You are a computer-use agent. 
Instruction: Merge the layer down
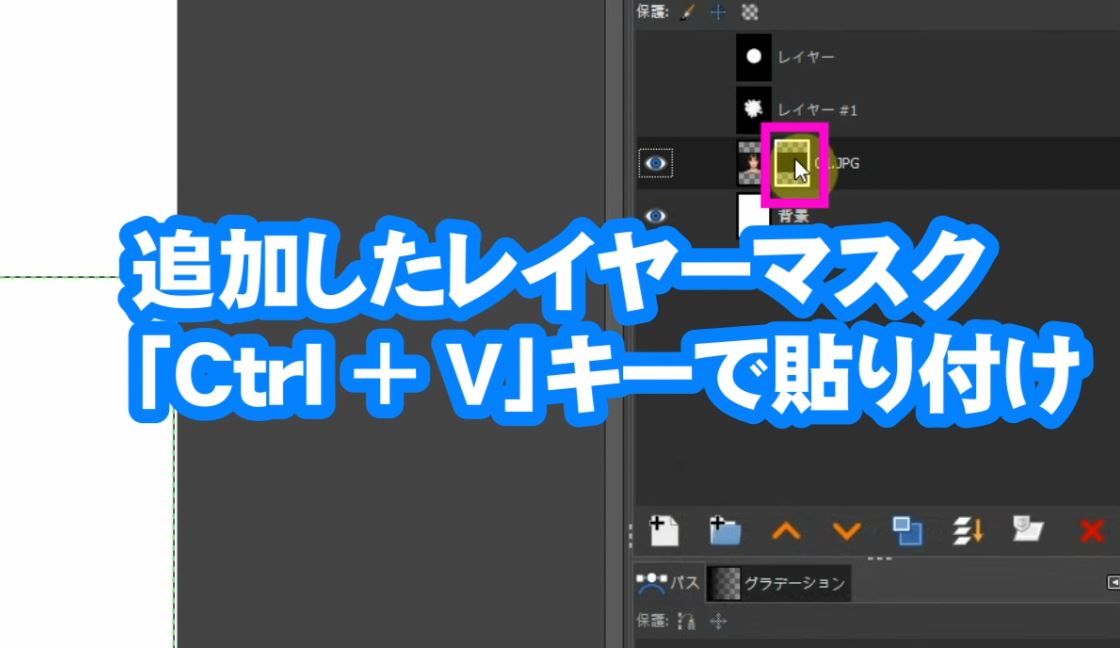pos(968,531)
